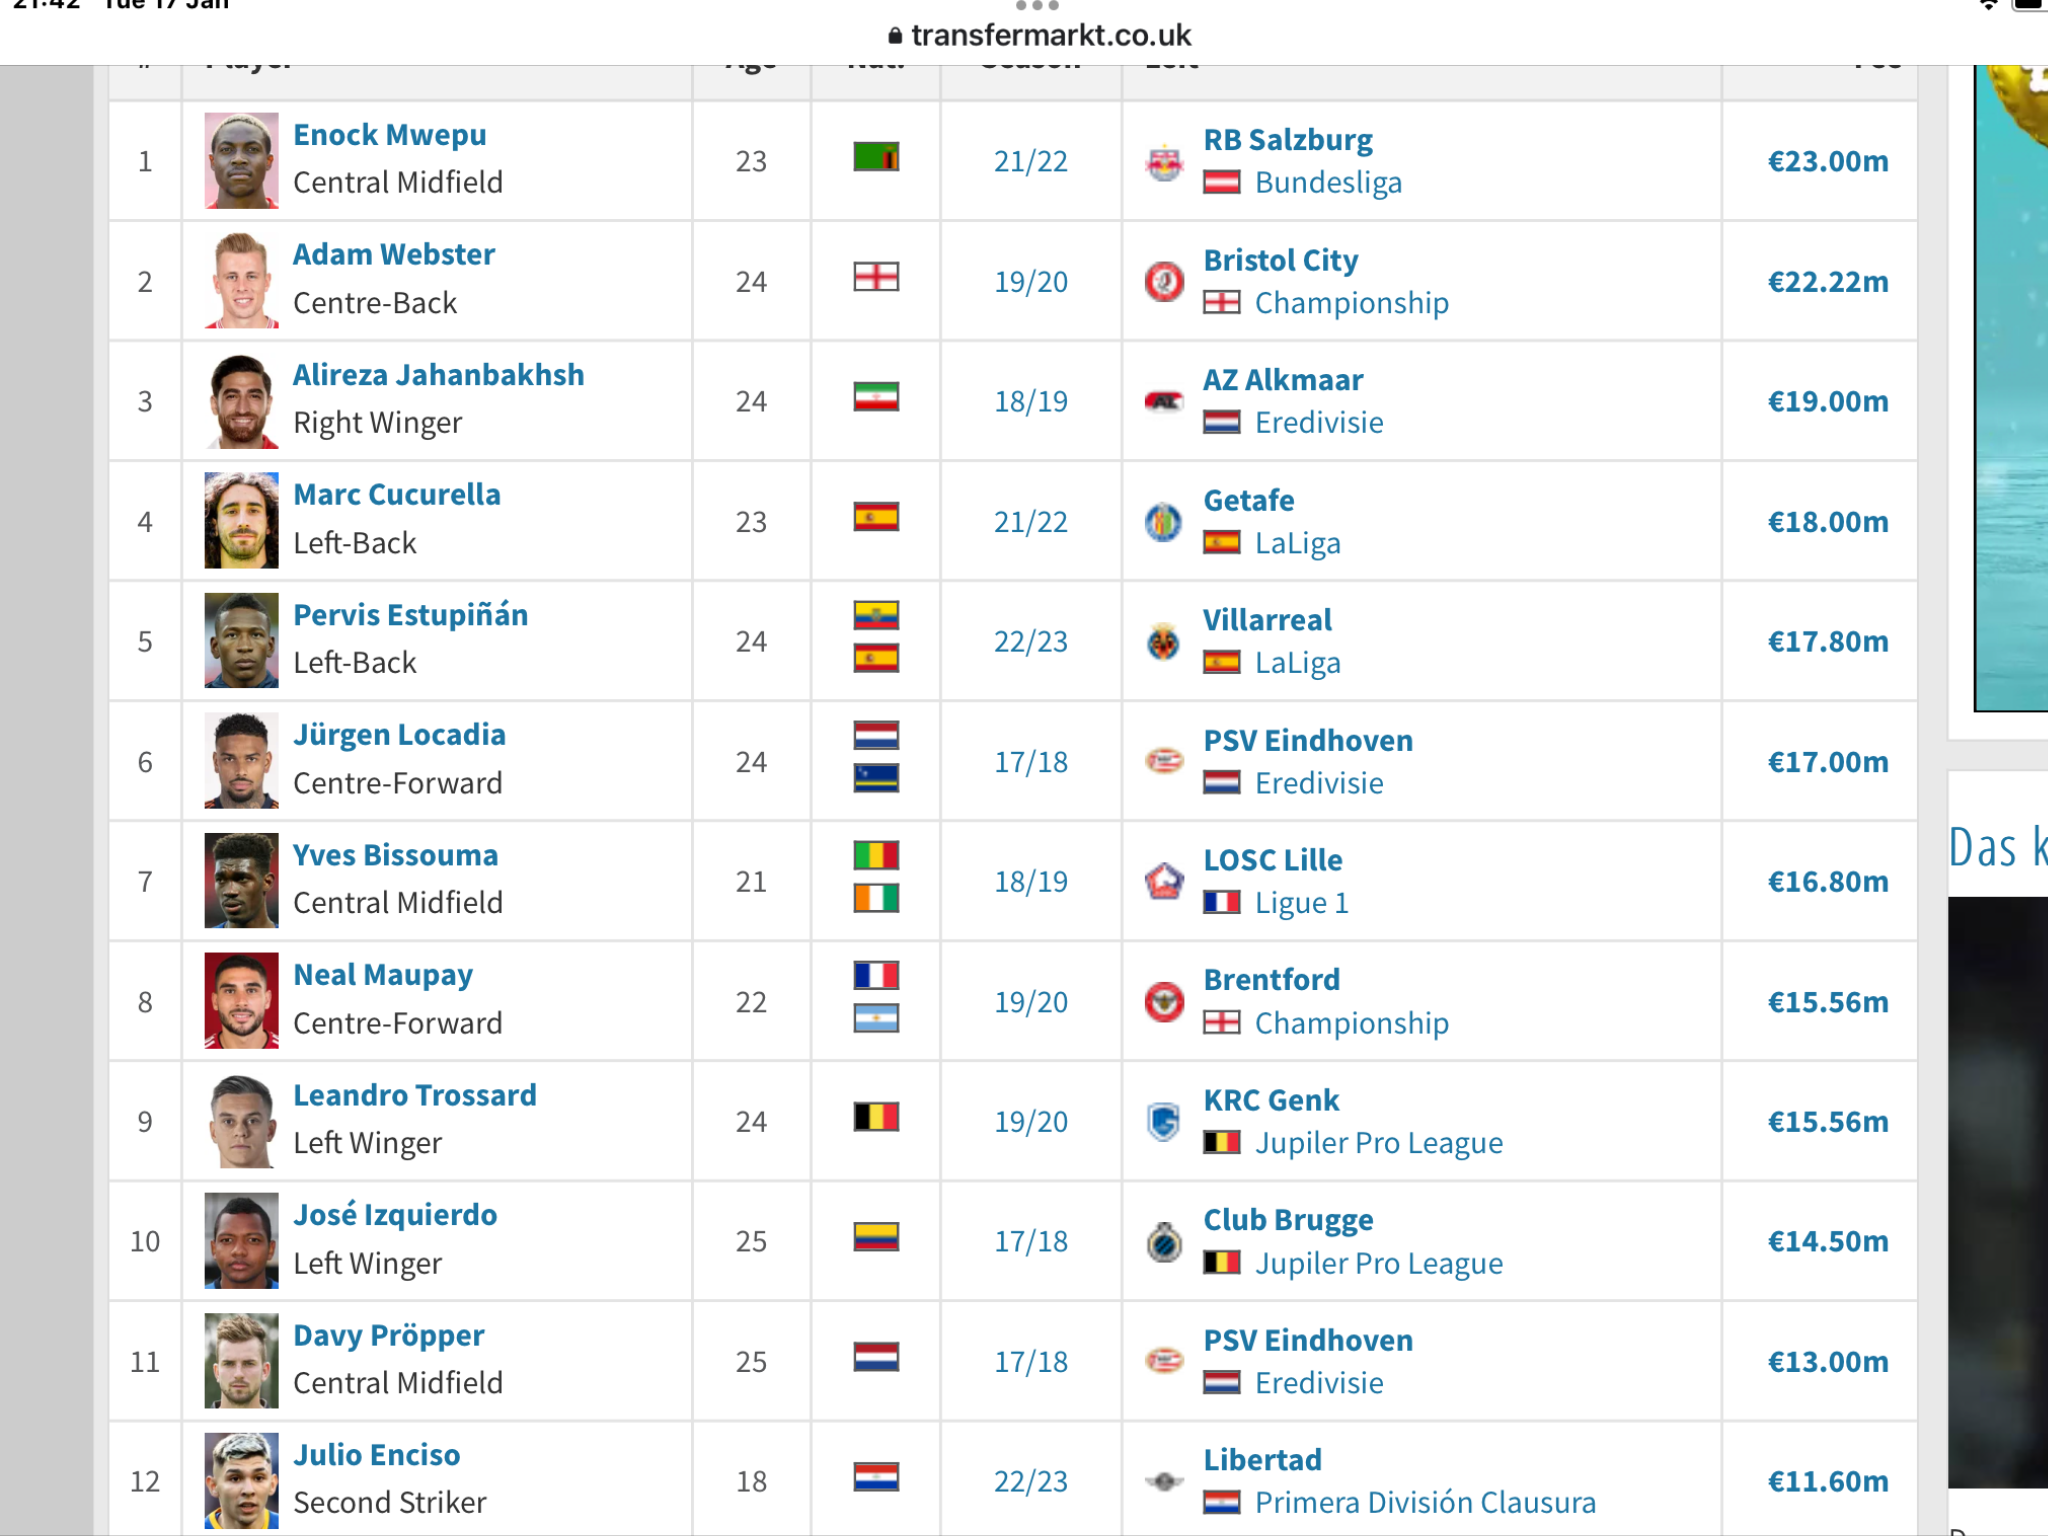The width and height of the screenshot is (2048, 1536).
Task: Open the Primera División Clausura league link
Action: 1425,1502
